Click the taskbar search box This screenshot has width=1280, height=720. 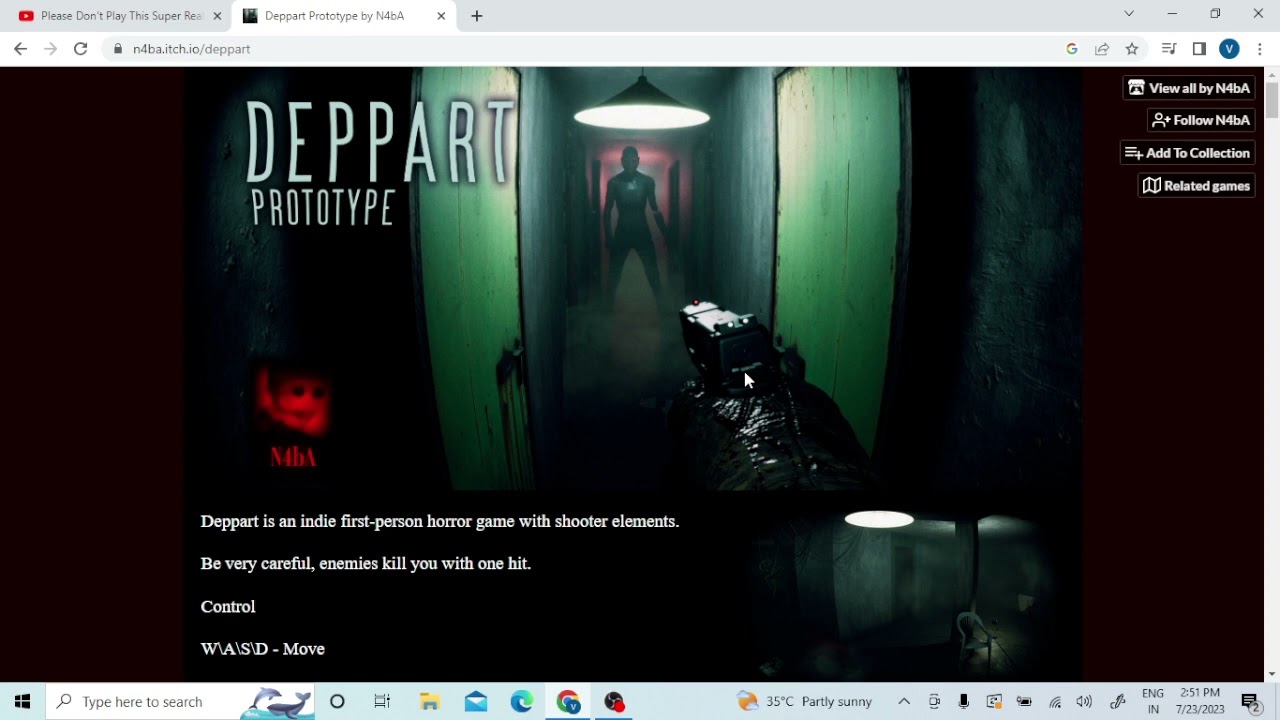tap(180, 701)
